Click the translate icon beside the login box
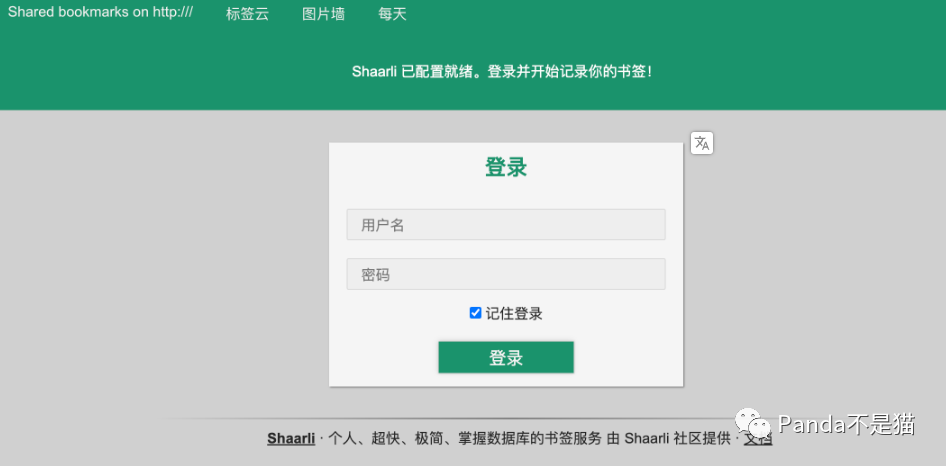The height and width of the screenshot is (466, 946). coord(702,143)
